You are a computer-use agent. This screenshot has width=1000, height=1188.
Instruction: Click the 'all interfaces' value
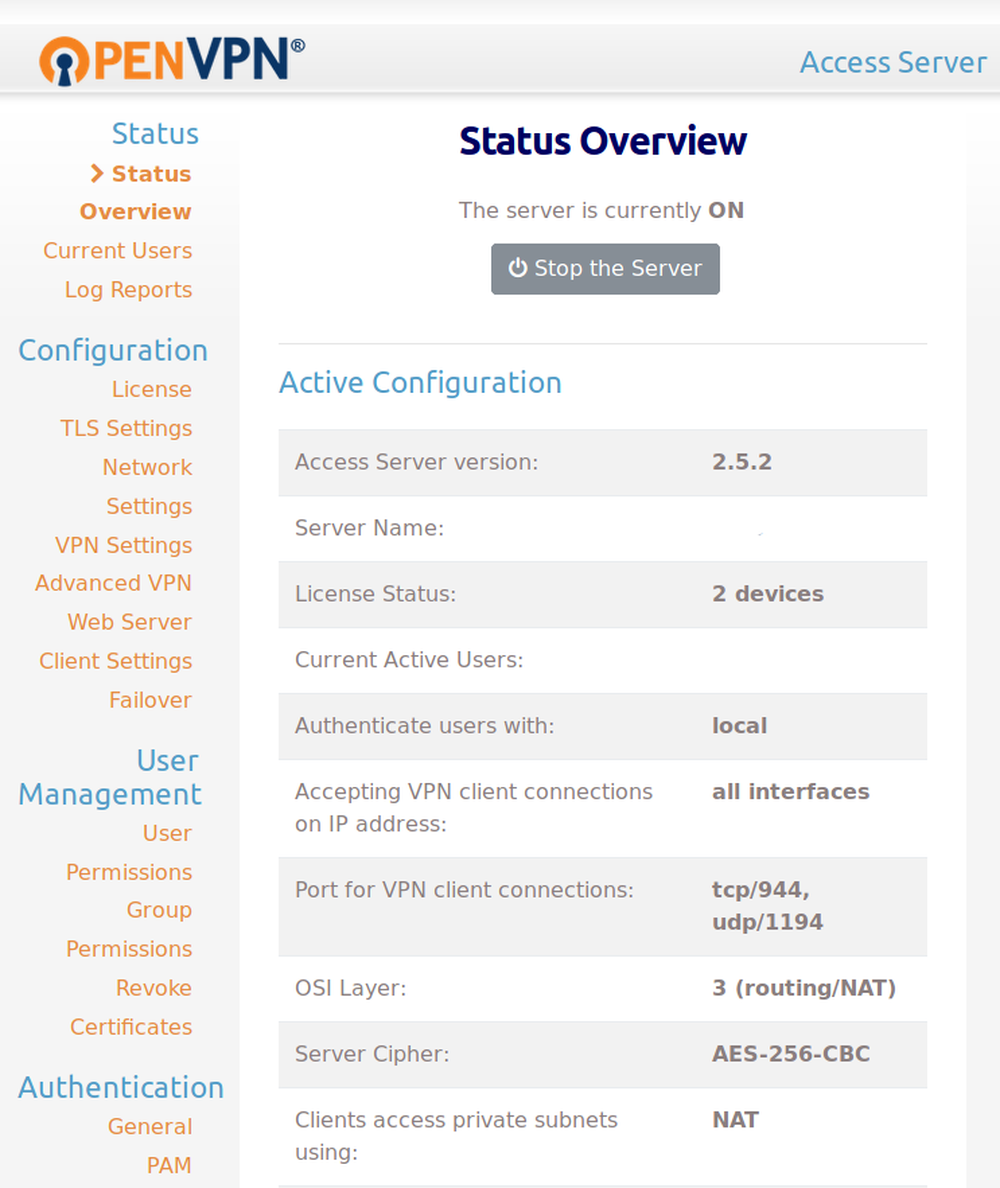tap(790, 792)
